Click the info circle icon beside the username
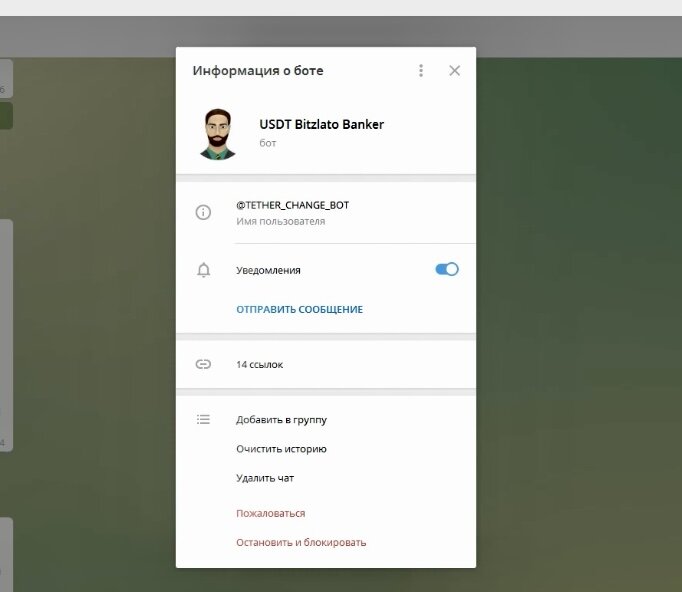This screenshot has width=682, height=592. pyautogui.click(x=203, y=212)
